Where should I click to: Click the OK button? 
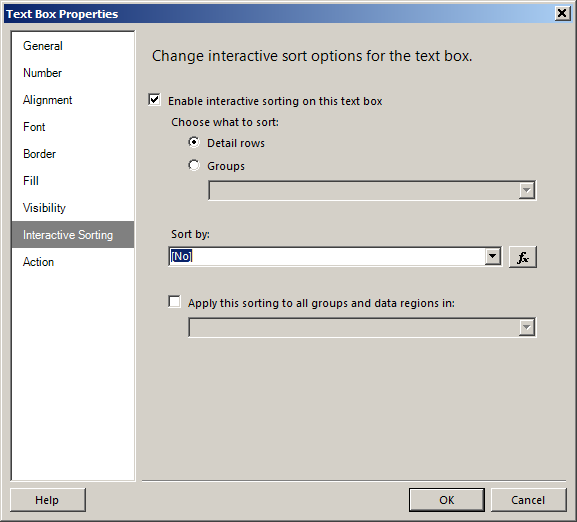point(446,500)
